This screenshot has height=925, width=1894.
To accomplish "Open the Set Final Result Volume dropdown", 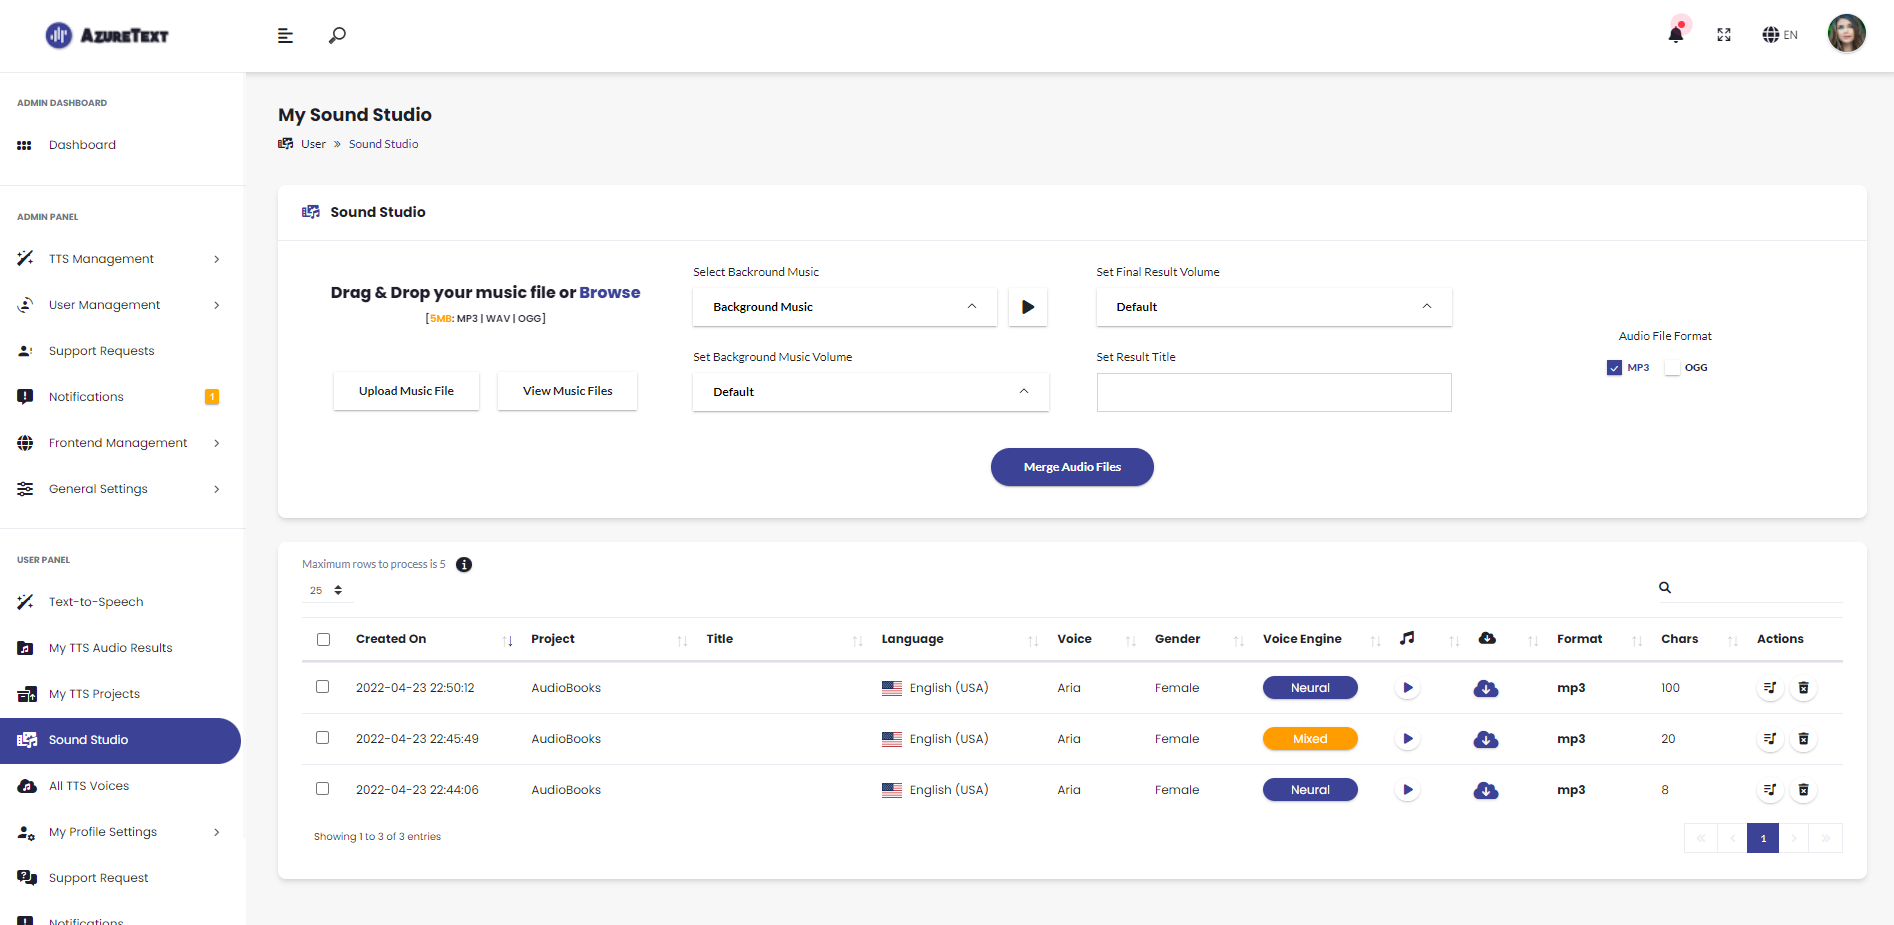I will coord(1273,307).
